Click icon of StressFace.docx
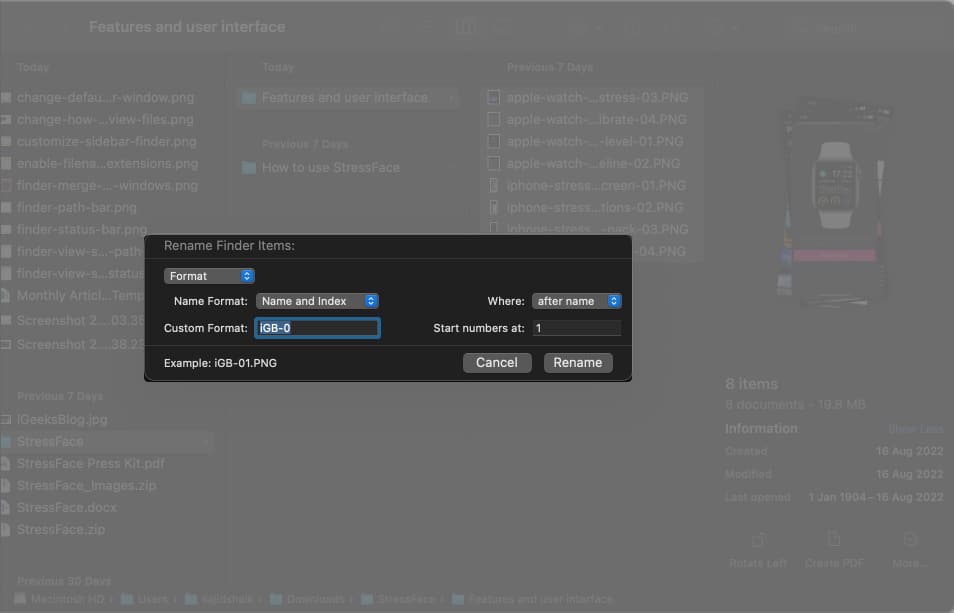The width and height of the screenshot is (954, 613). pyautogui.click(x=5, y=507)
